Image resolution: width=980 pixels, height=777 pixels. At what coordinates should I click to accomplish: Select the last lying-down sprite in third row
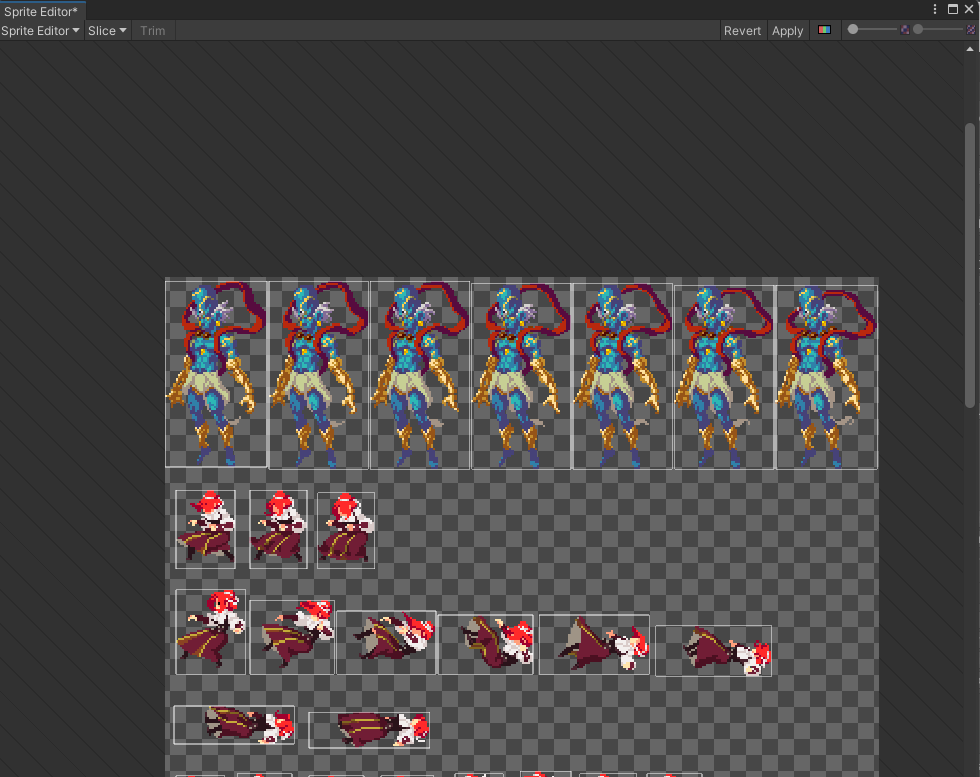[x=713, y=648]
